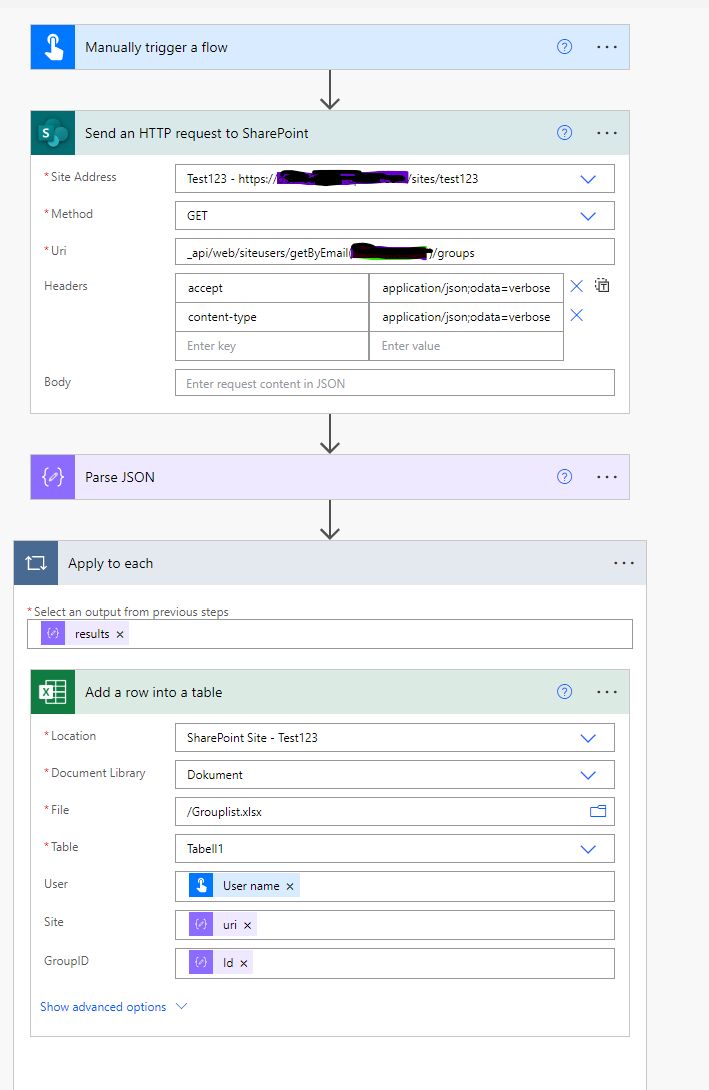Screen dimensions: 709x1090
Task: Click the Apply to each loop icon
Action: pos(36,563)
